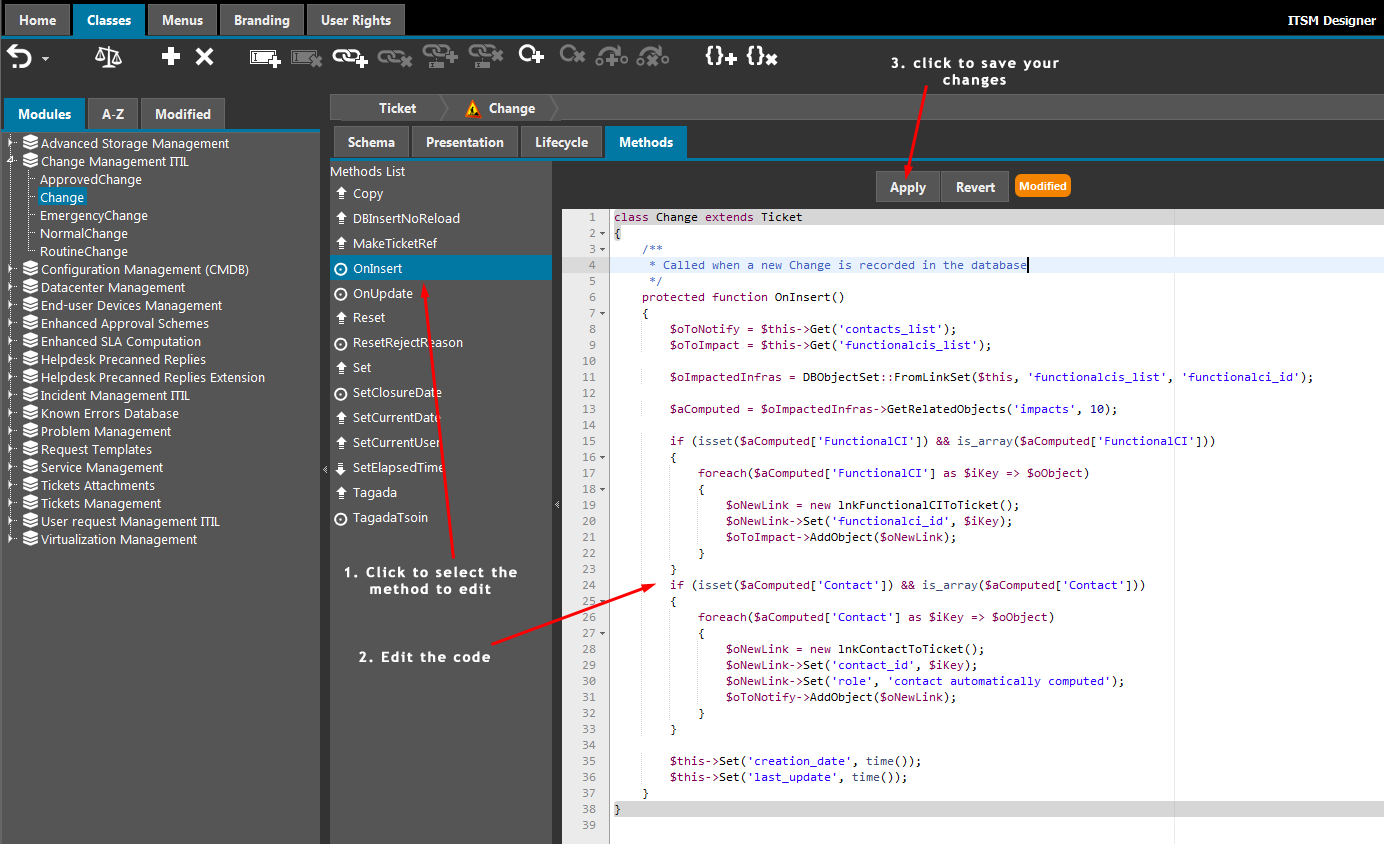Click the Modified sorting tab in left panel
This screenshot has height=844, width=1384.
pos(182,114)
